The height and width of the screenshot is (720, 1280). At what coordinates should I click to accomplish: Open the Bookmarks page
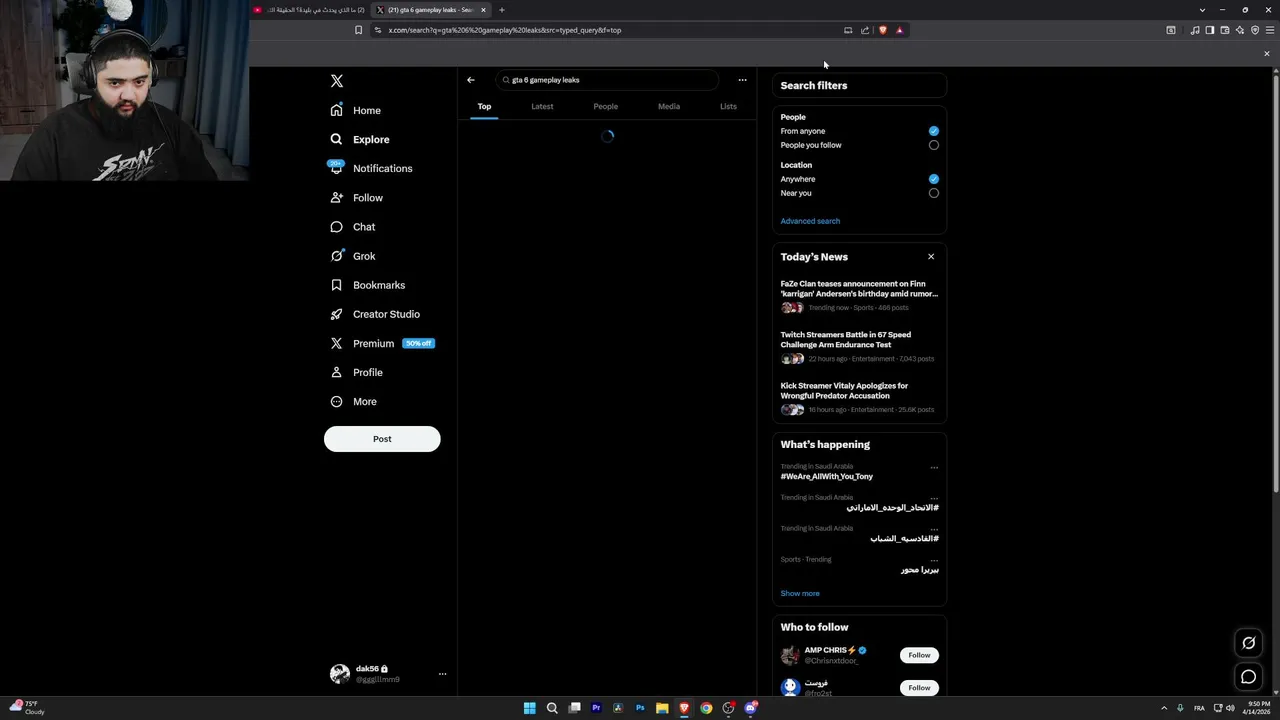coord(367,285)
